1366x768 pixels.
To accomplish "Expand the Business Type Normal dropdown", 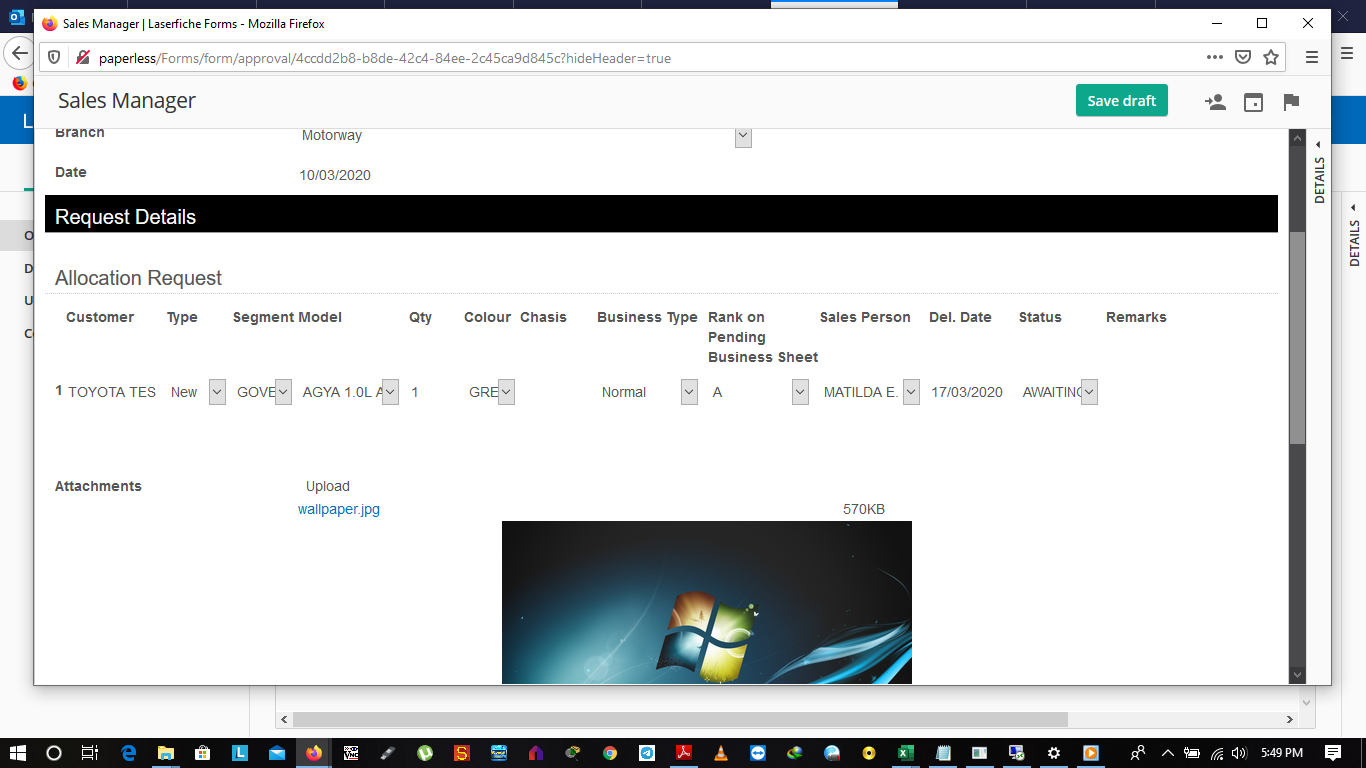I will coord(689,392).
